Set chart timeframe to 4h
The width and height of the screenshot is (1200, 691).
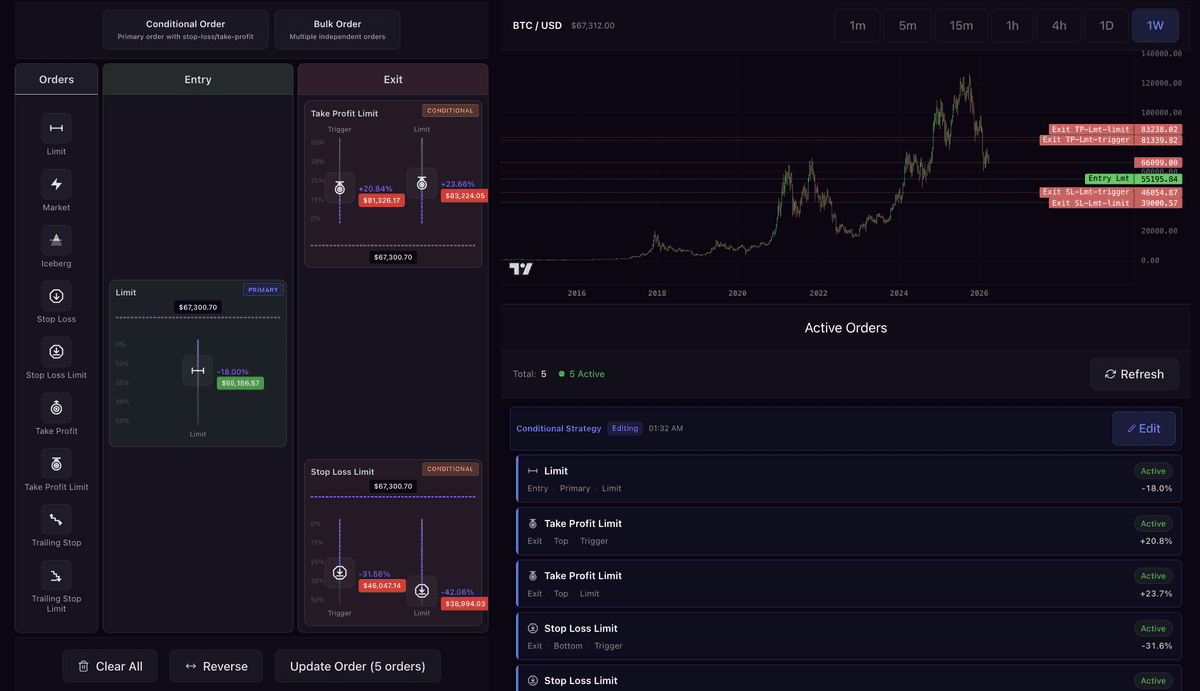(1059, 26)
